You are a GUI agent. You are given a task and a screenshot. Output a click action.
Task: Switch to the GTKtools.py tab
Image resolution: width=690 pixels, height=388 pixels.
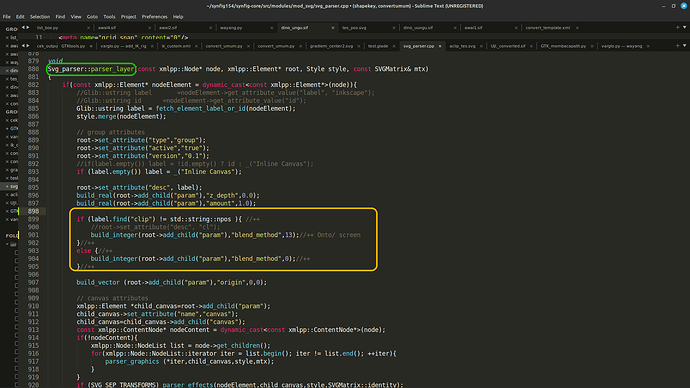73,46
